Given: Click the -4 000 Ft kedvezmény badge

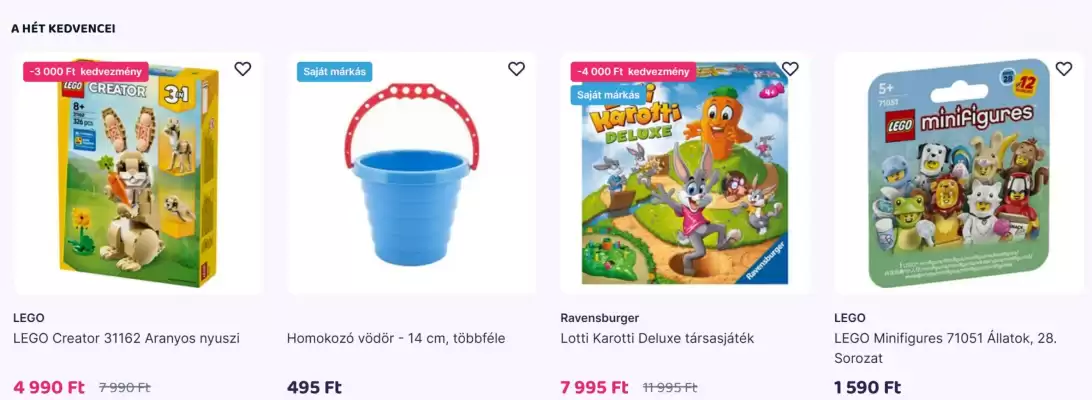Looking at the screenshot, I should [x=634, y=71].
